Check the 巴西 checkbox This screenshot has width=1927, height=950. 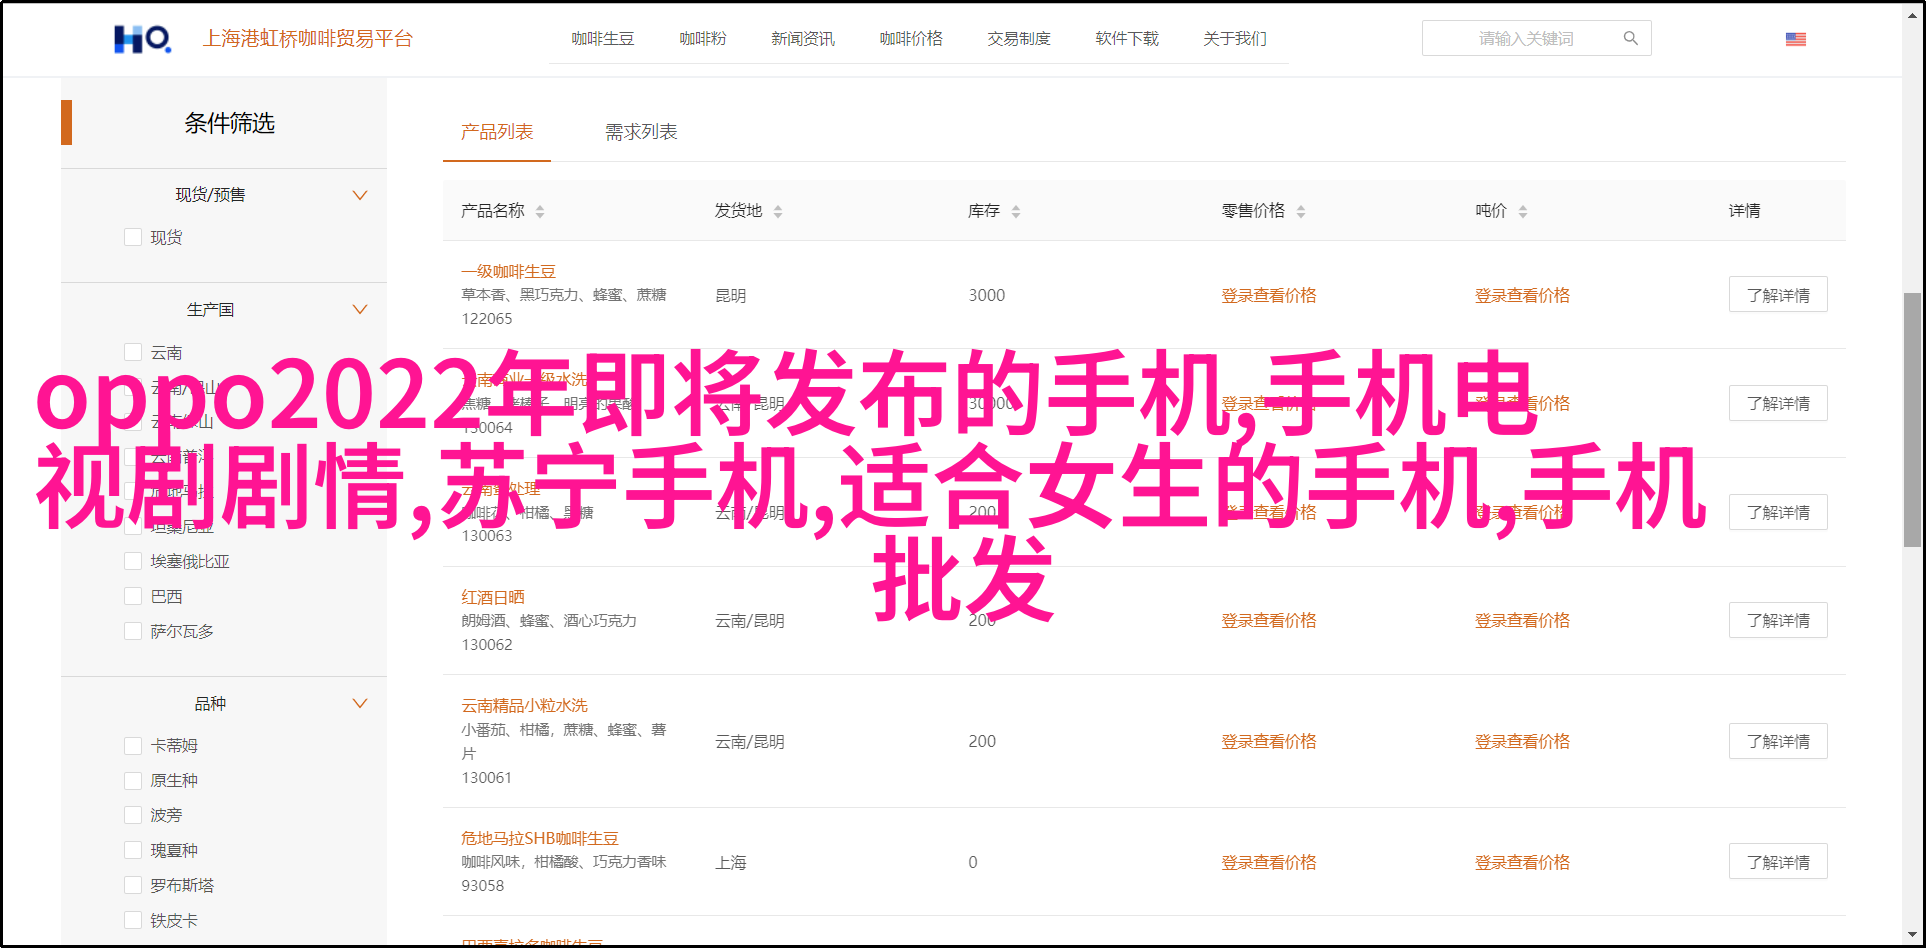133,596
